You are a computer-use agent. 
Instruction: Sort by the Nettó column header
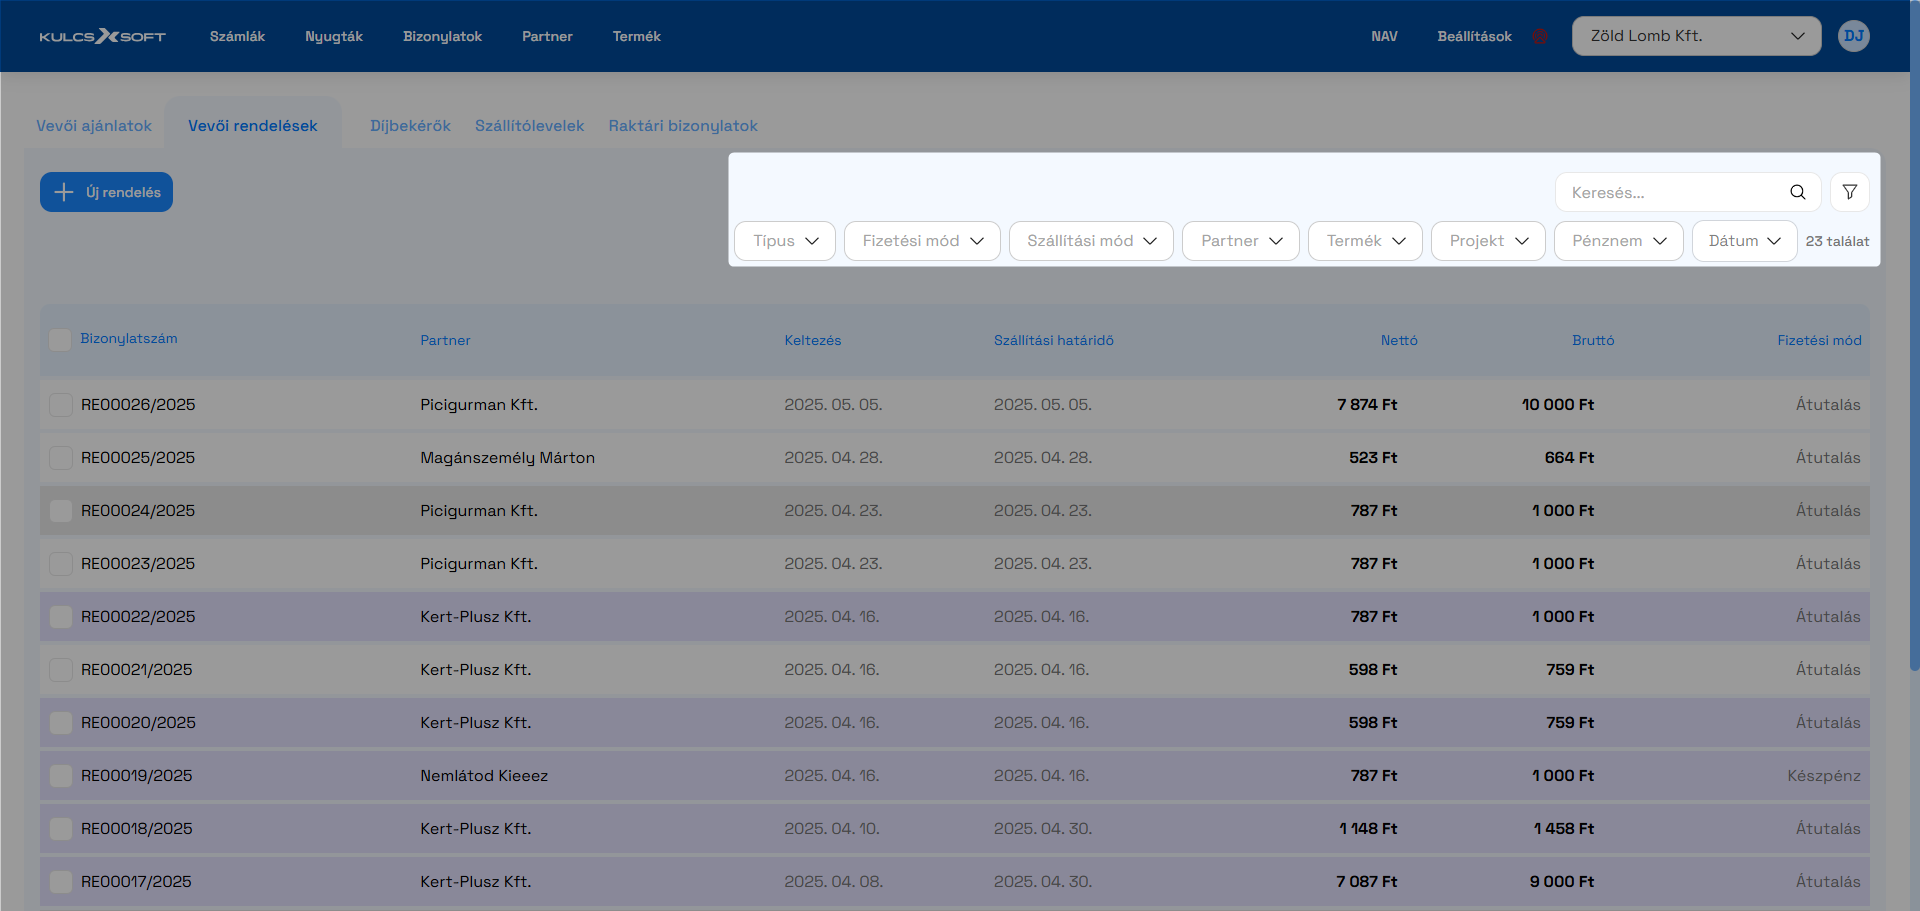pyautogui.click(x=1399, y=341)
